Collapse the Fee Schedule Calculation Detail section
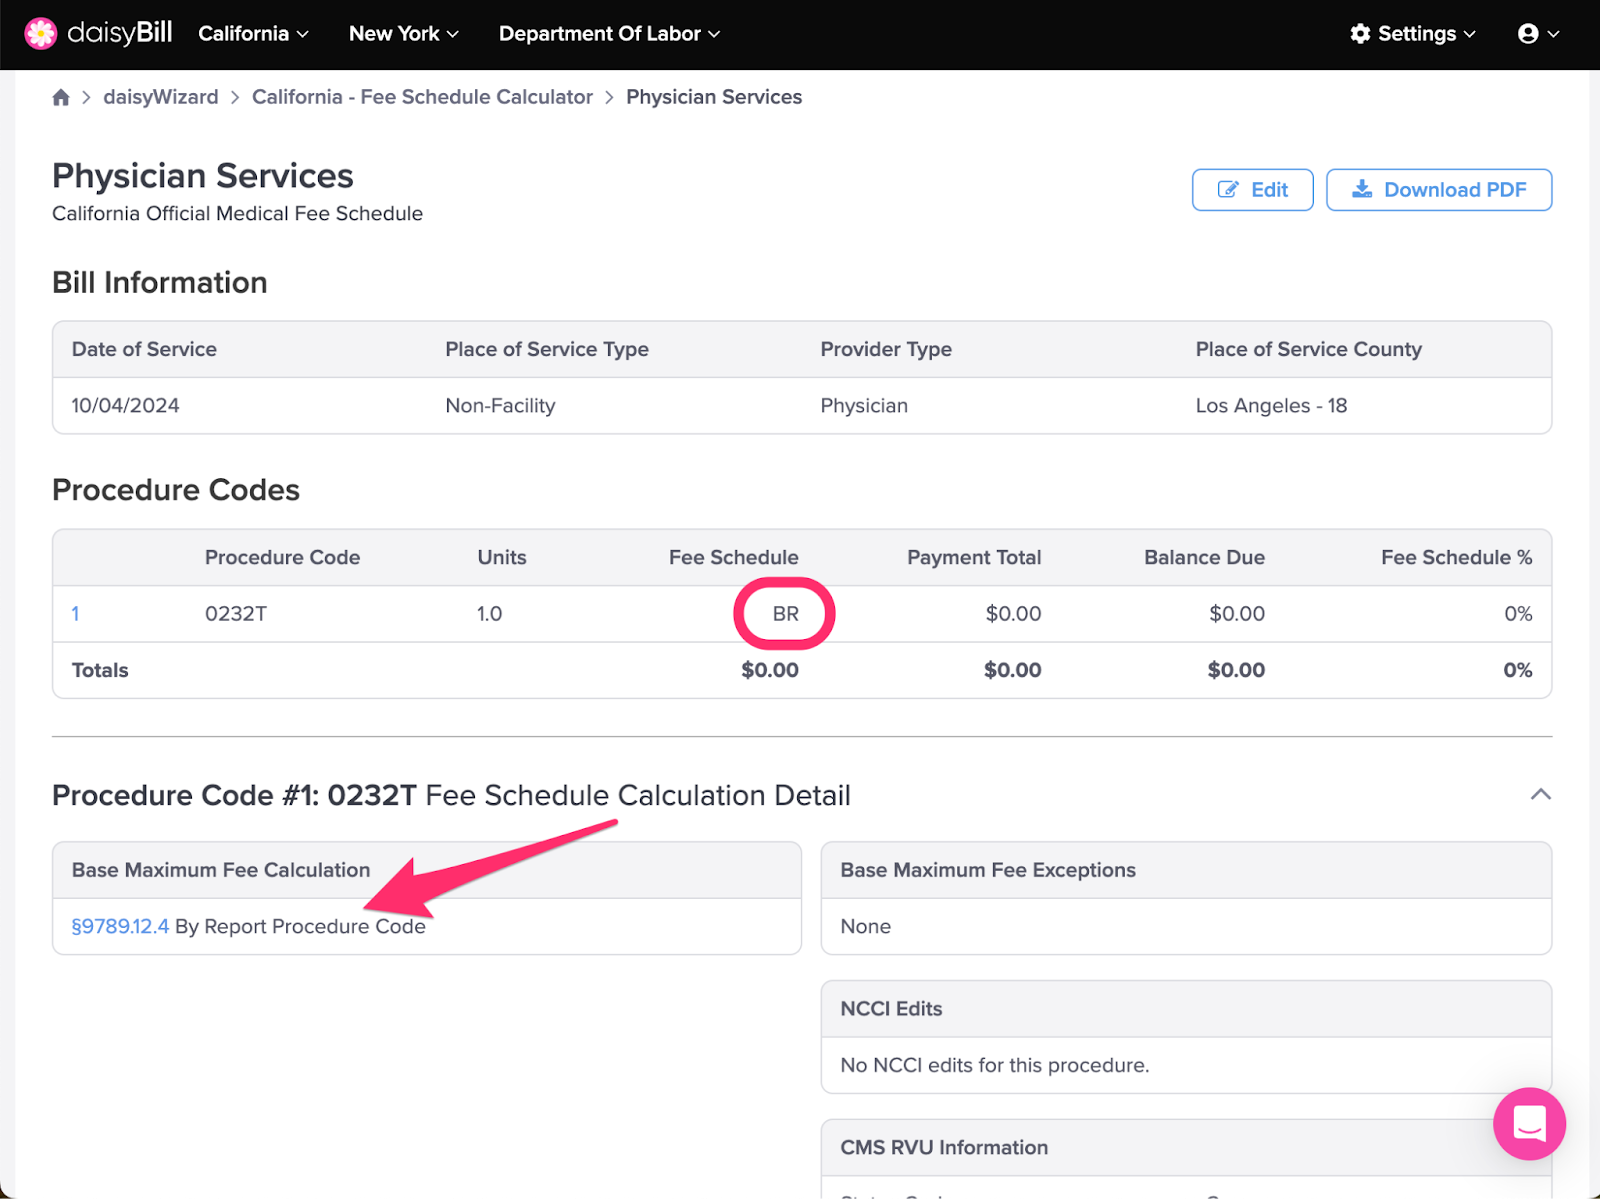The width and height of the screenshot is (1600, 1199). 1540,795
